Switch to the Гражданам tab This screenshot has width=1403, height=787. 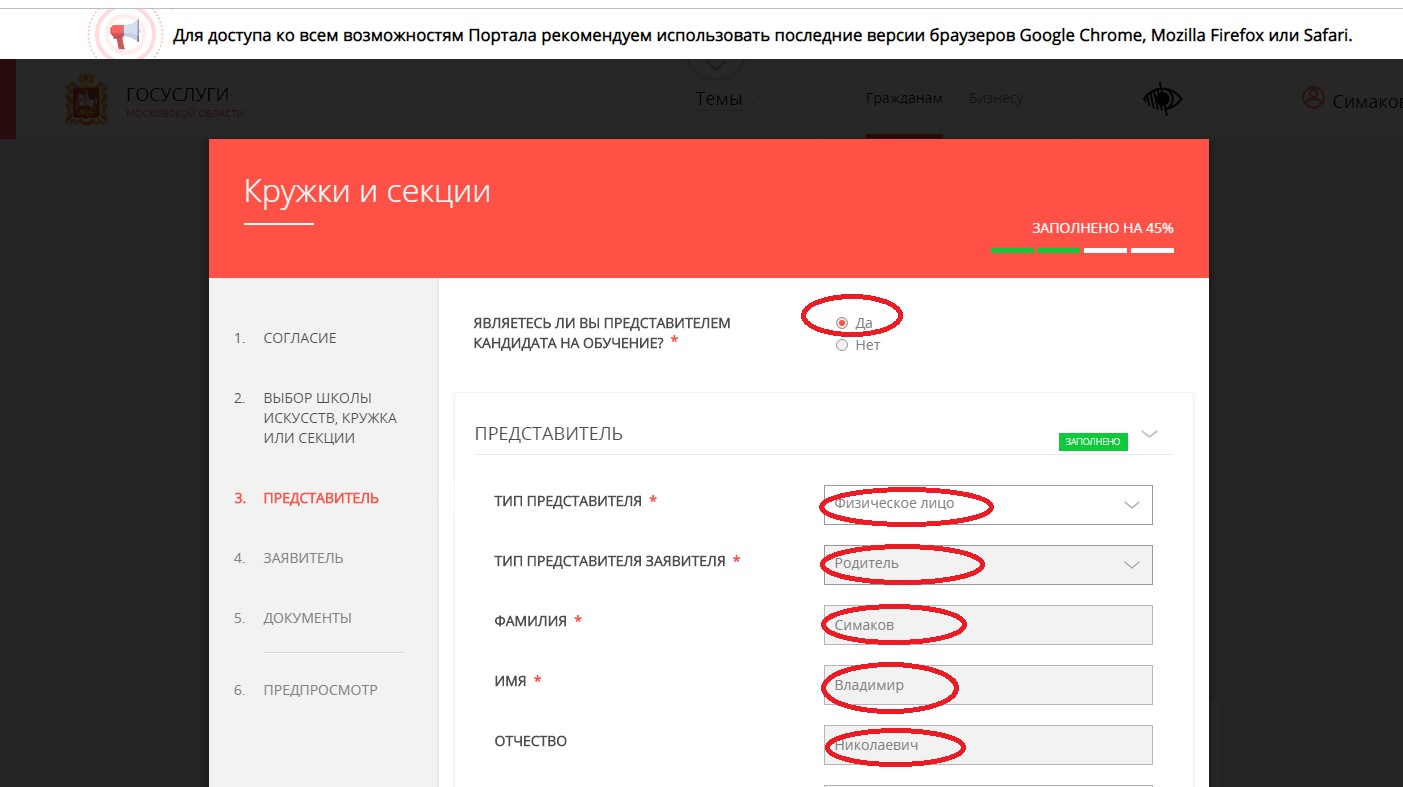[904, 98]
